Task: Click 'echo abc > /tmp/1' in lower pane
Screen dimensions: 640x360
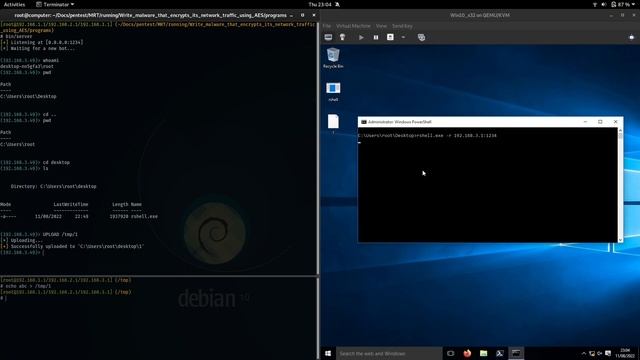Action: pyautogui.click(x=28, y=286)
